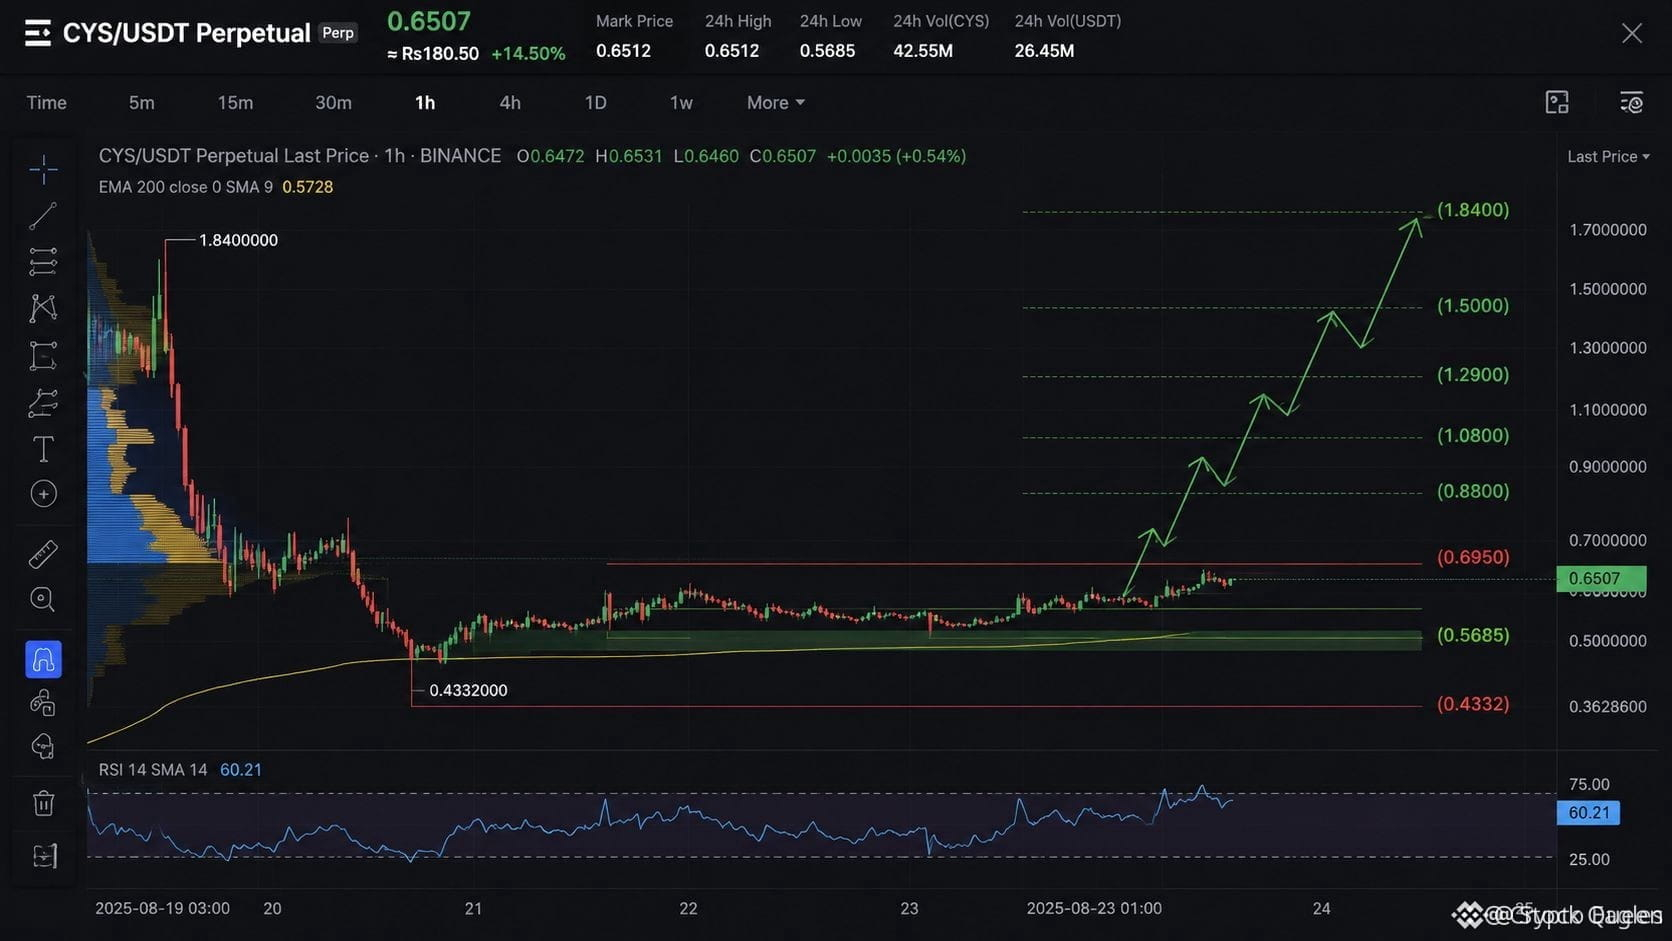
Task: Select the XABCD pattern drawing tool
Action: point(43,308)
